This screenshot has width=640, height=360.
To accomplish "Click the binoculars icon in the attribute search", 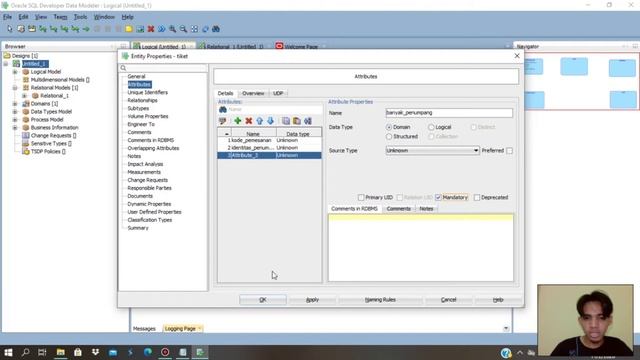I will click(x=223, y=109).
